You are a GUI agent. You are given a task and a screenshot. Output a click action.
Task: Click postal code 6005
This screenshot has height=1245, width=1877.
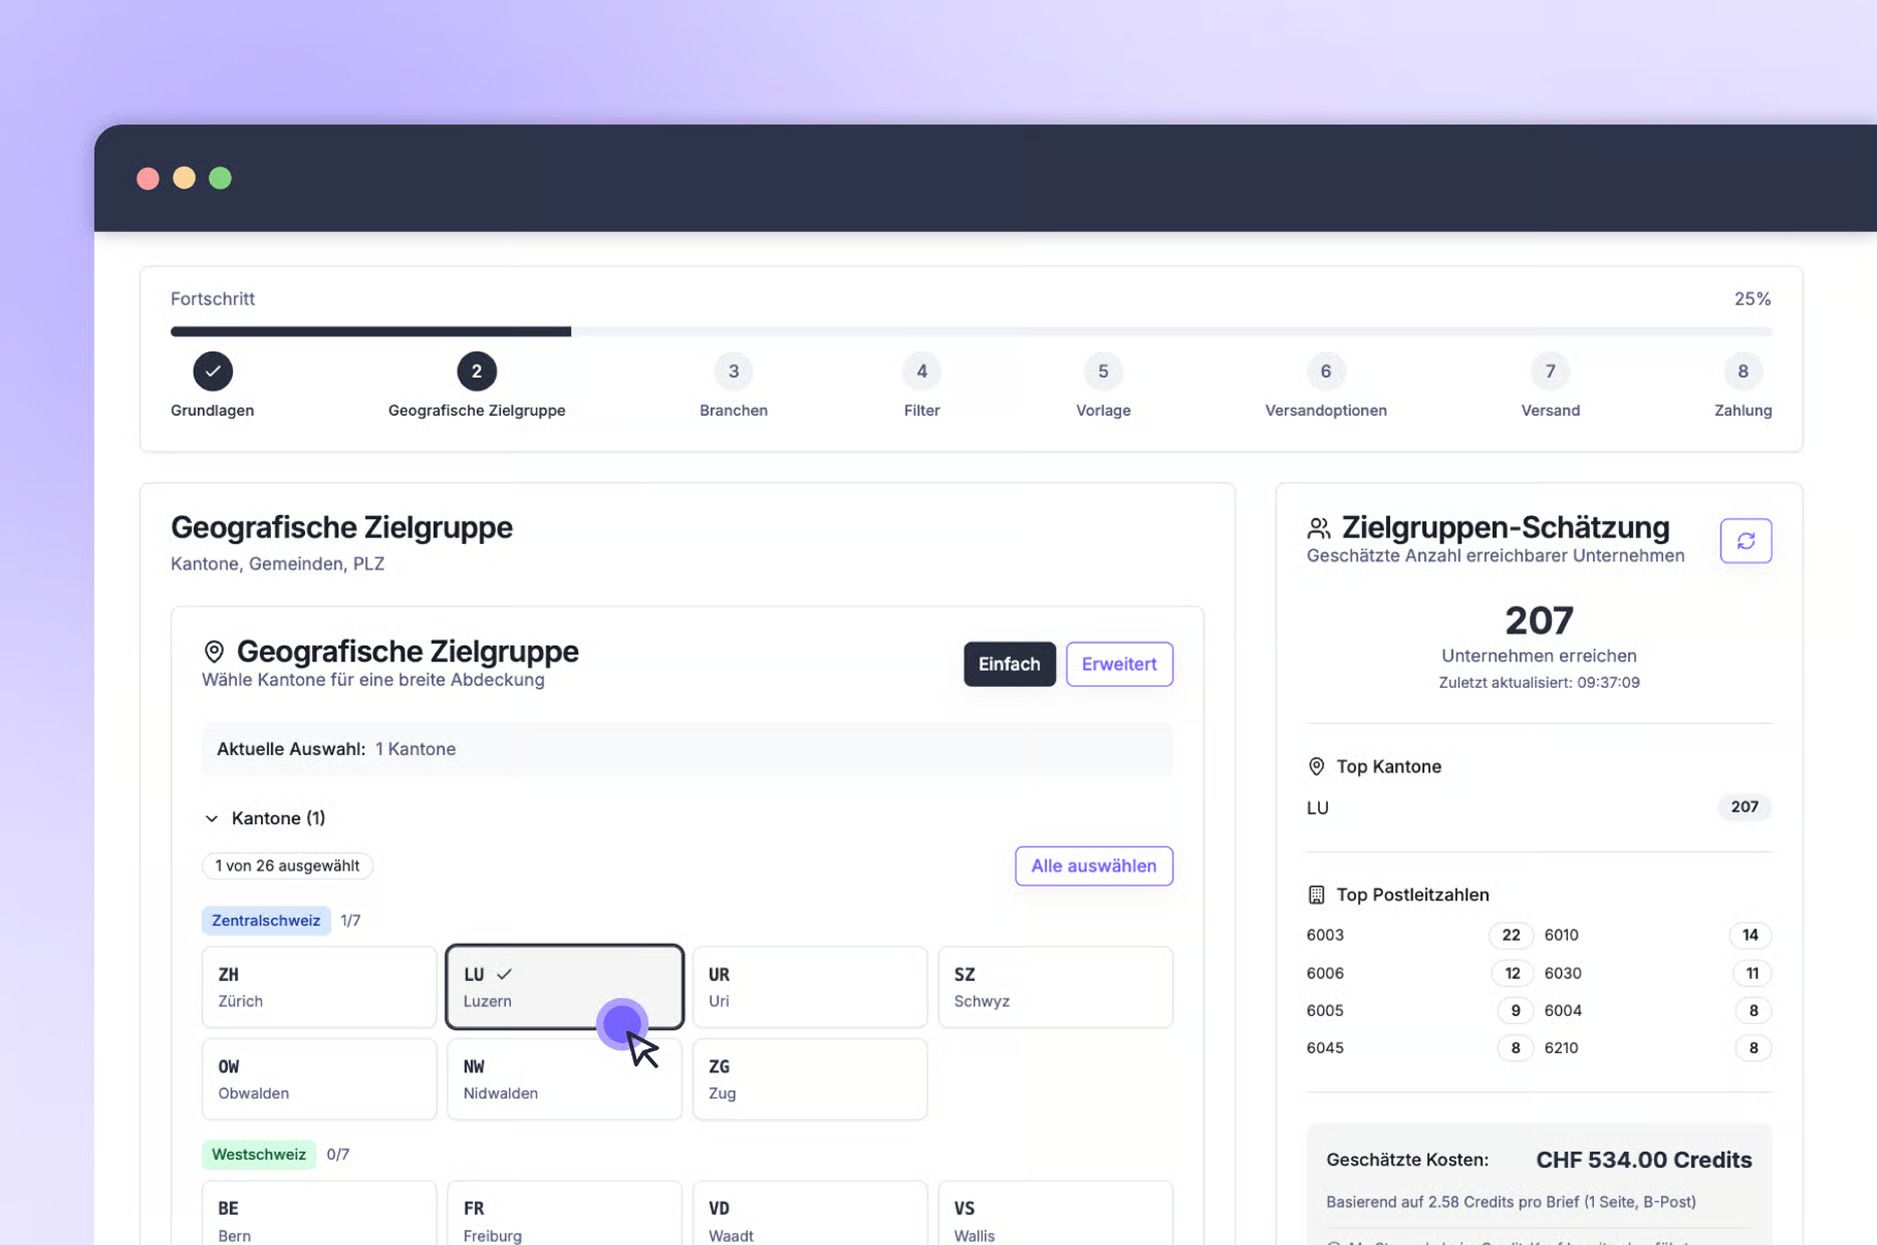click(1325, 1010)
